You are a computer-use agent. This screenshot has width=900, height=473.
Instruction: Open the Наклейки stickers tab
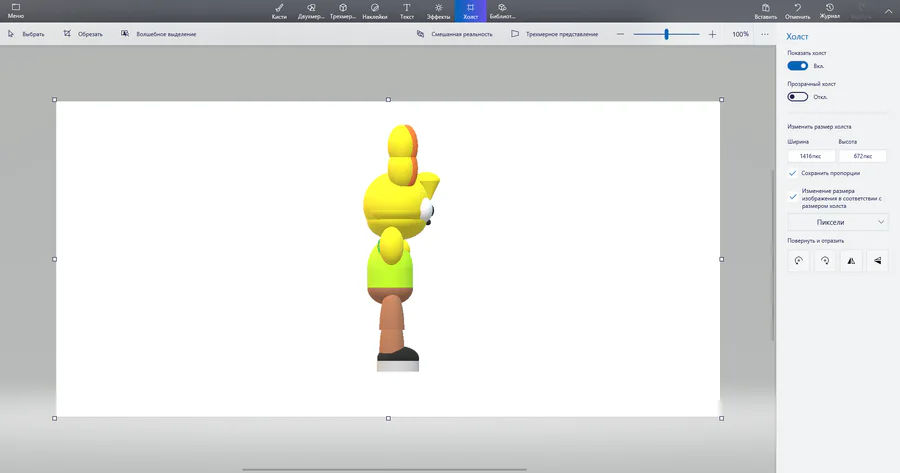(375, 11)
